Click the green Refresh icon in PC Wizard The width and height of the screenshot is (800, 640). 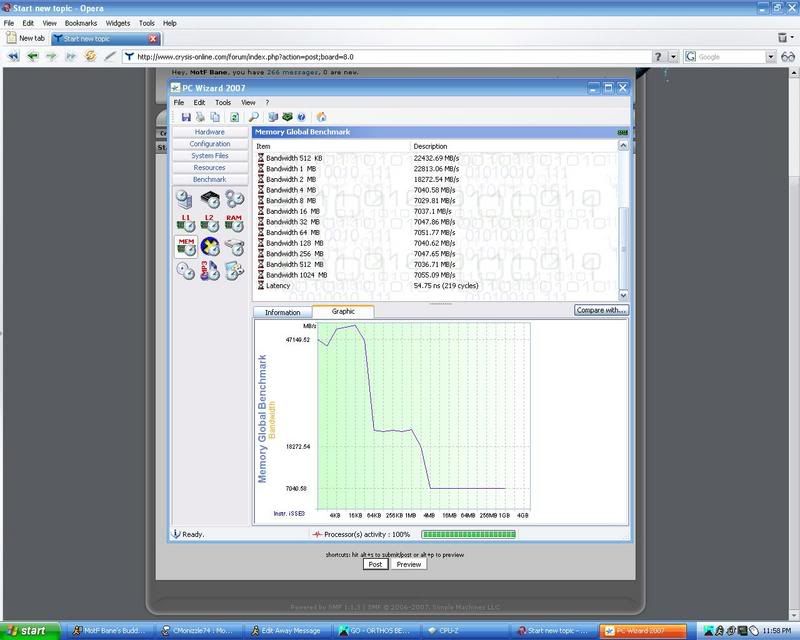click(234, 117)
